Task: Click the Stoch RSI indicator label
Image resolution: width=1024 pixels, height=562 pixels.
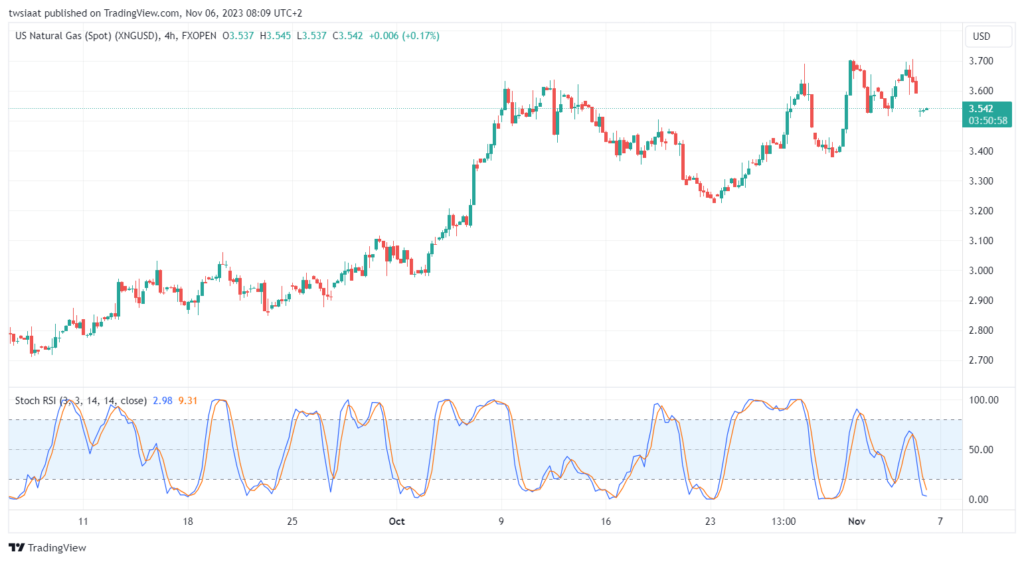Action: [81, 401]
